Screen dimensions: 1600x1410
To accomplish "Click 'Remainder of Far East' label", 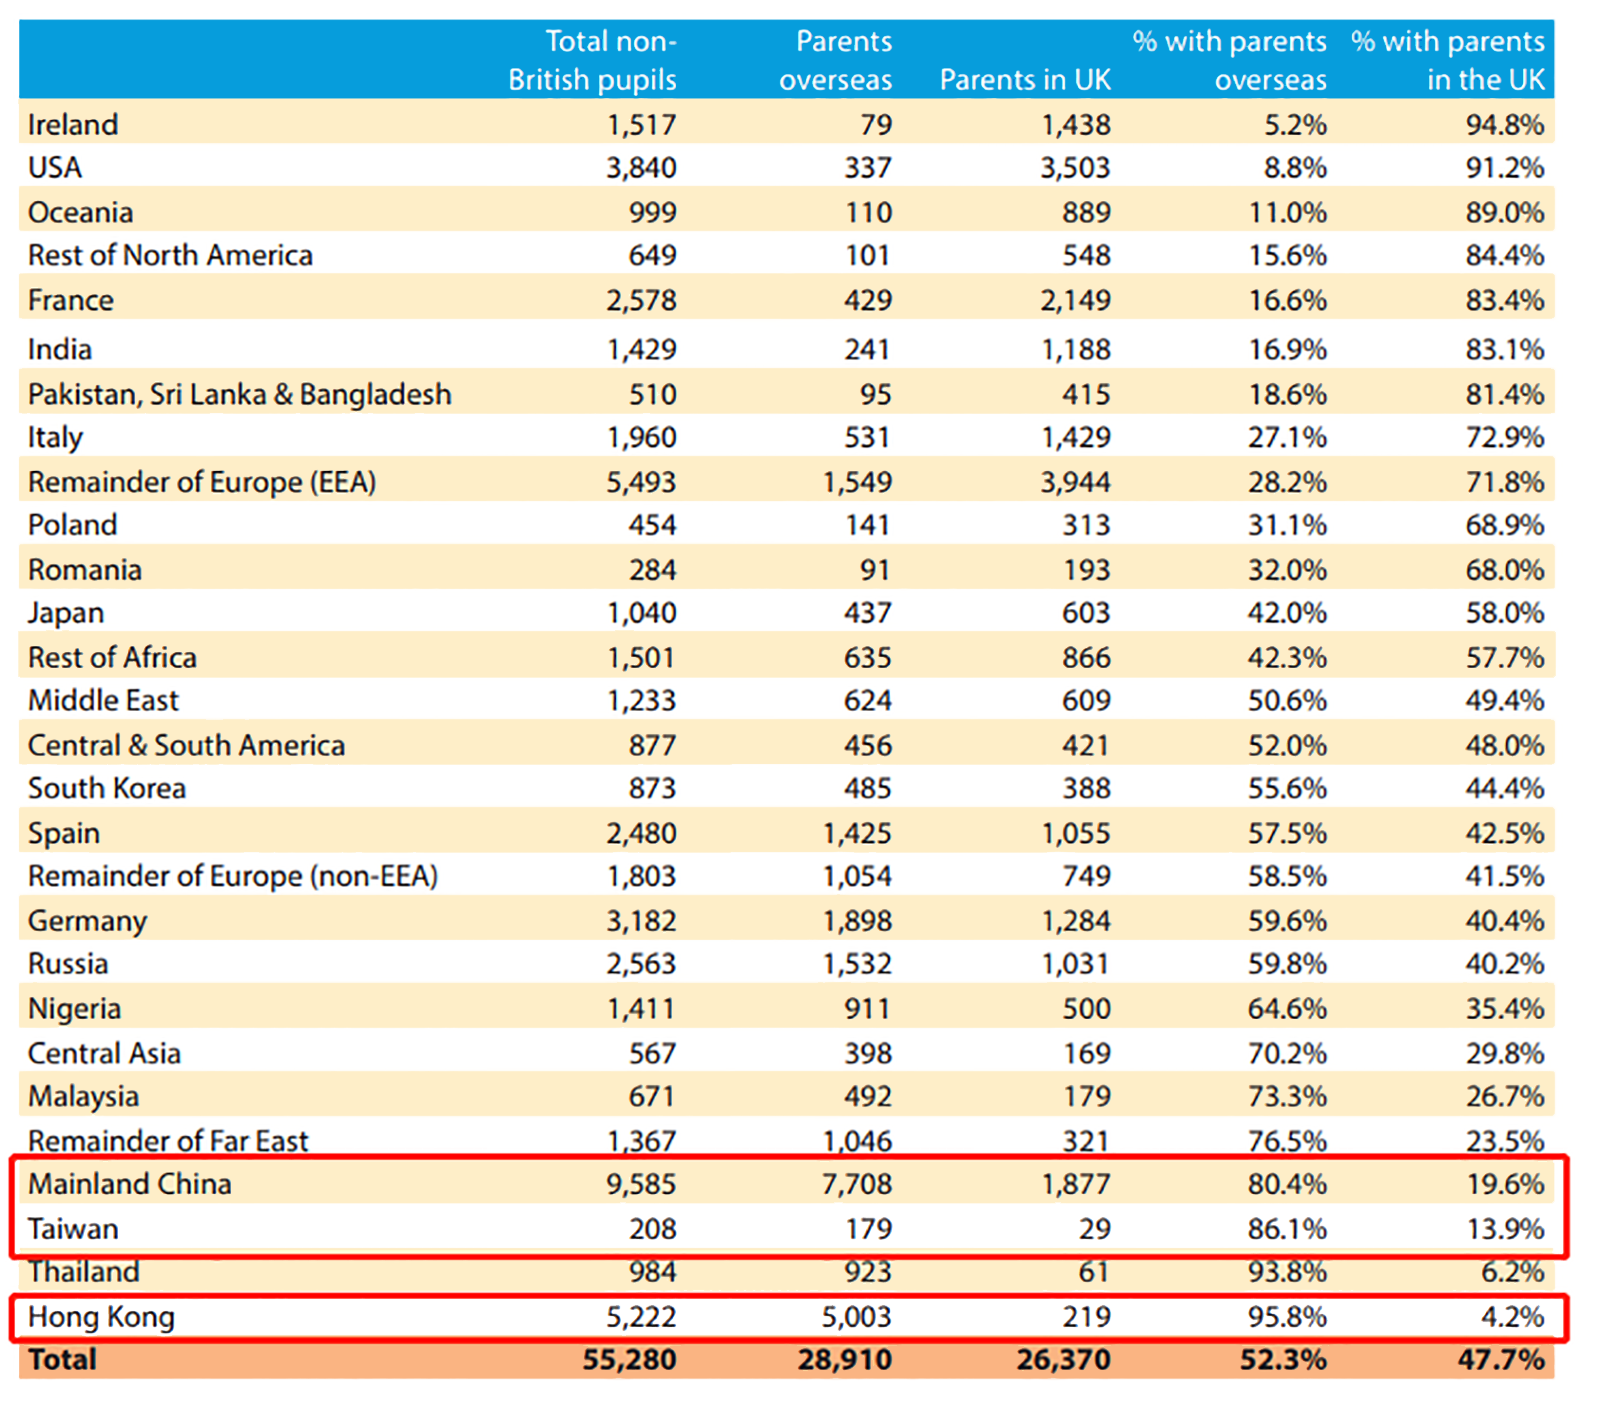I will [x=168, y=1141].
